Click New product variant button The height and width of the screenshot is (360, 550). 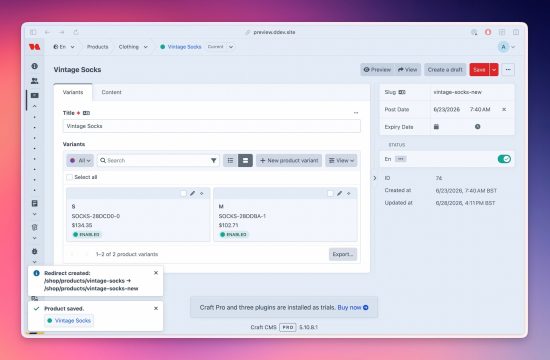coord(289,160)
